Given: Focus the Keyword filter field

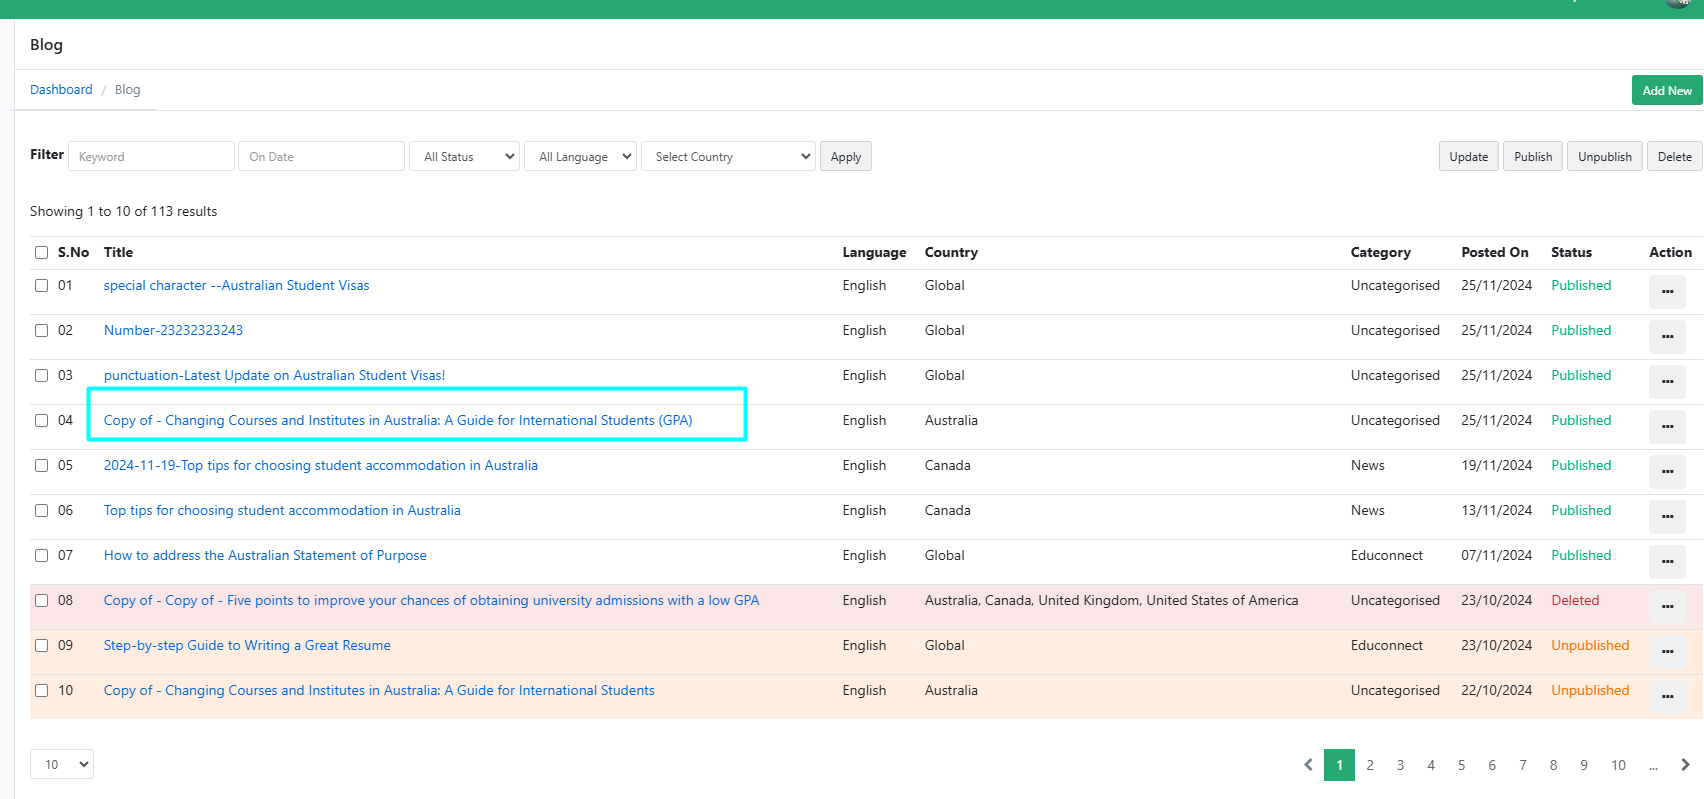Looking at the screenshot, I should [x=151, y=157].
